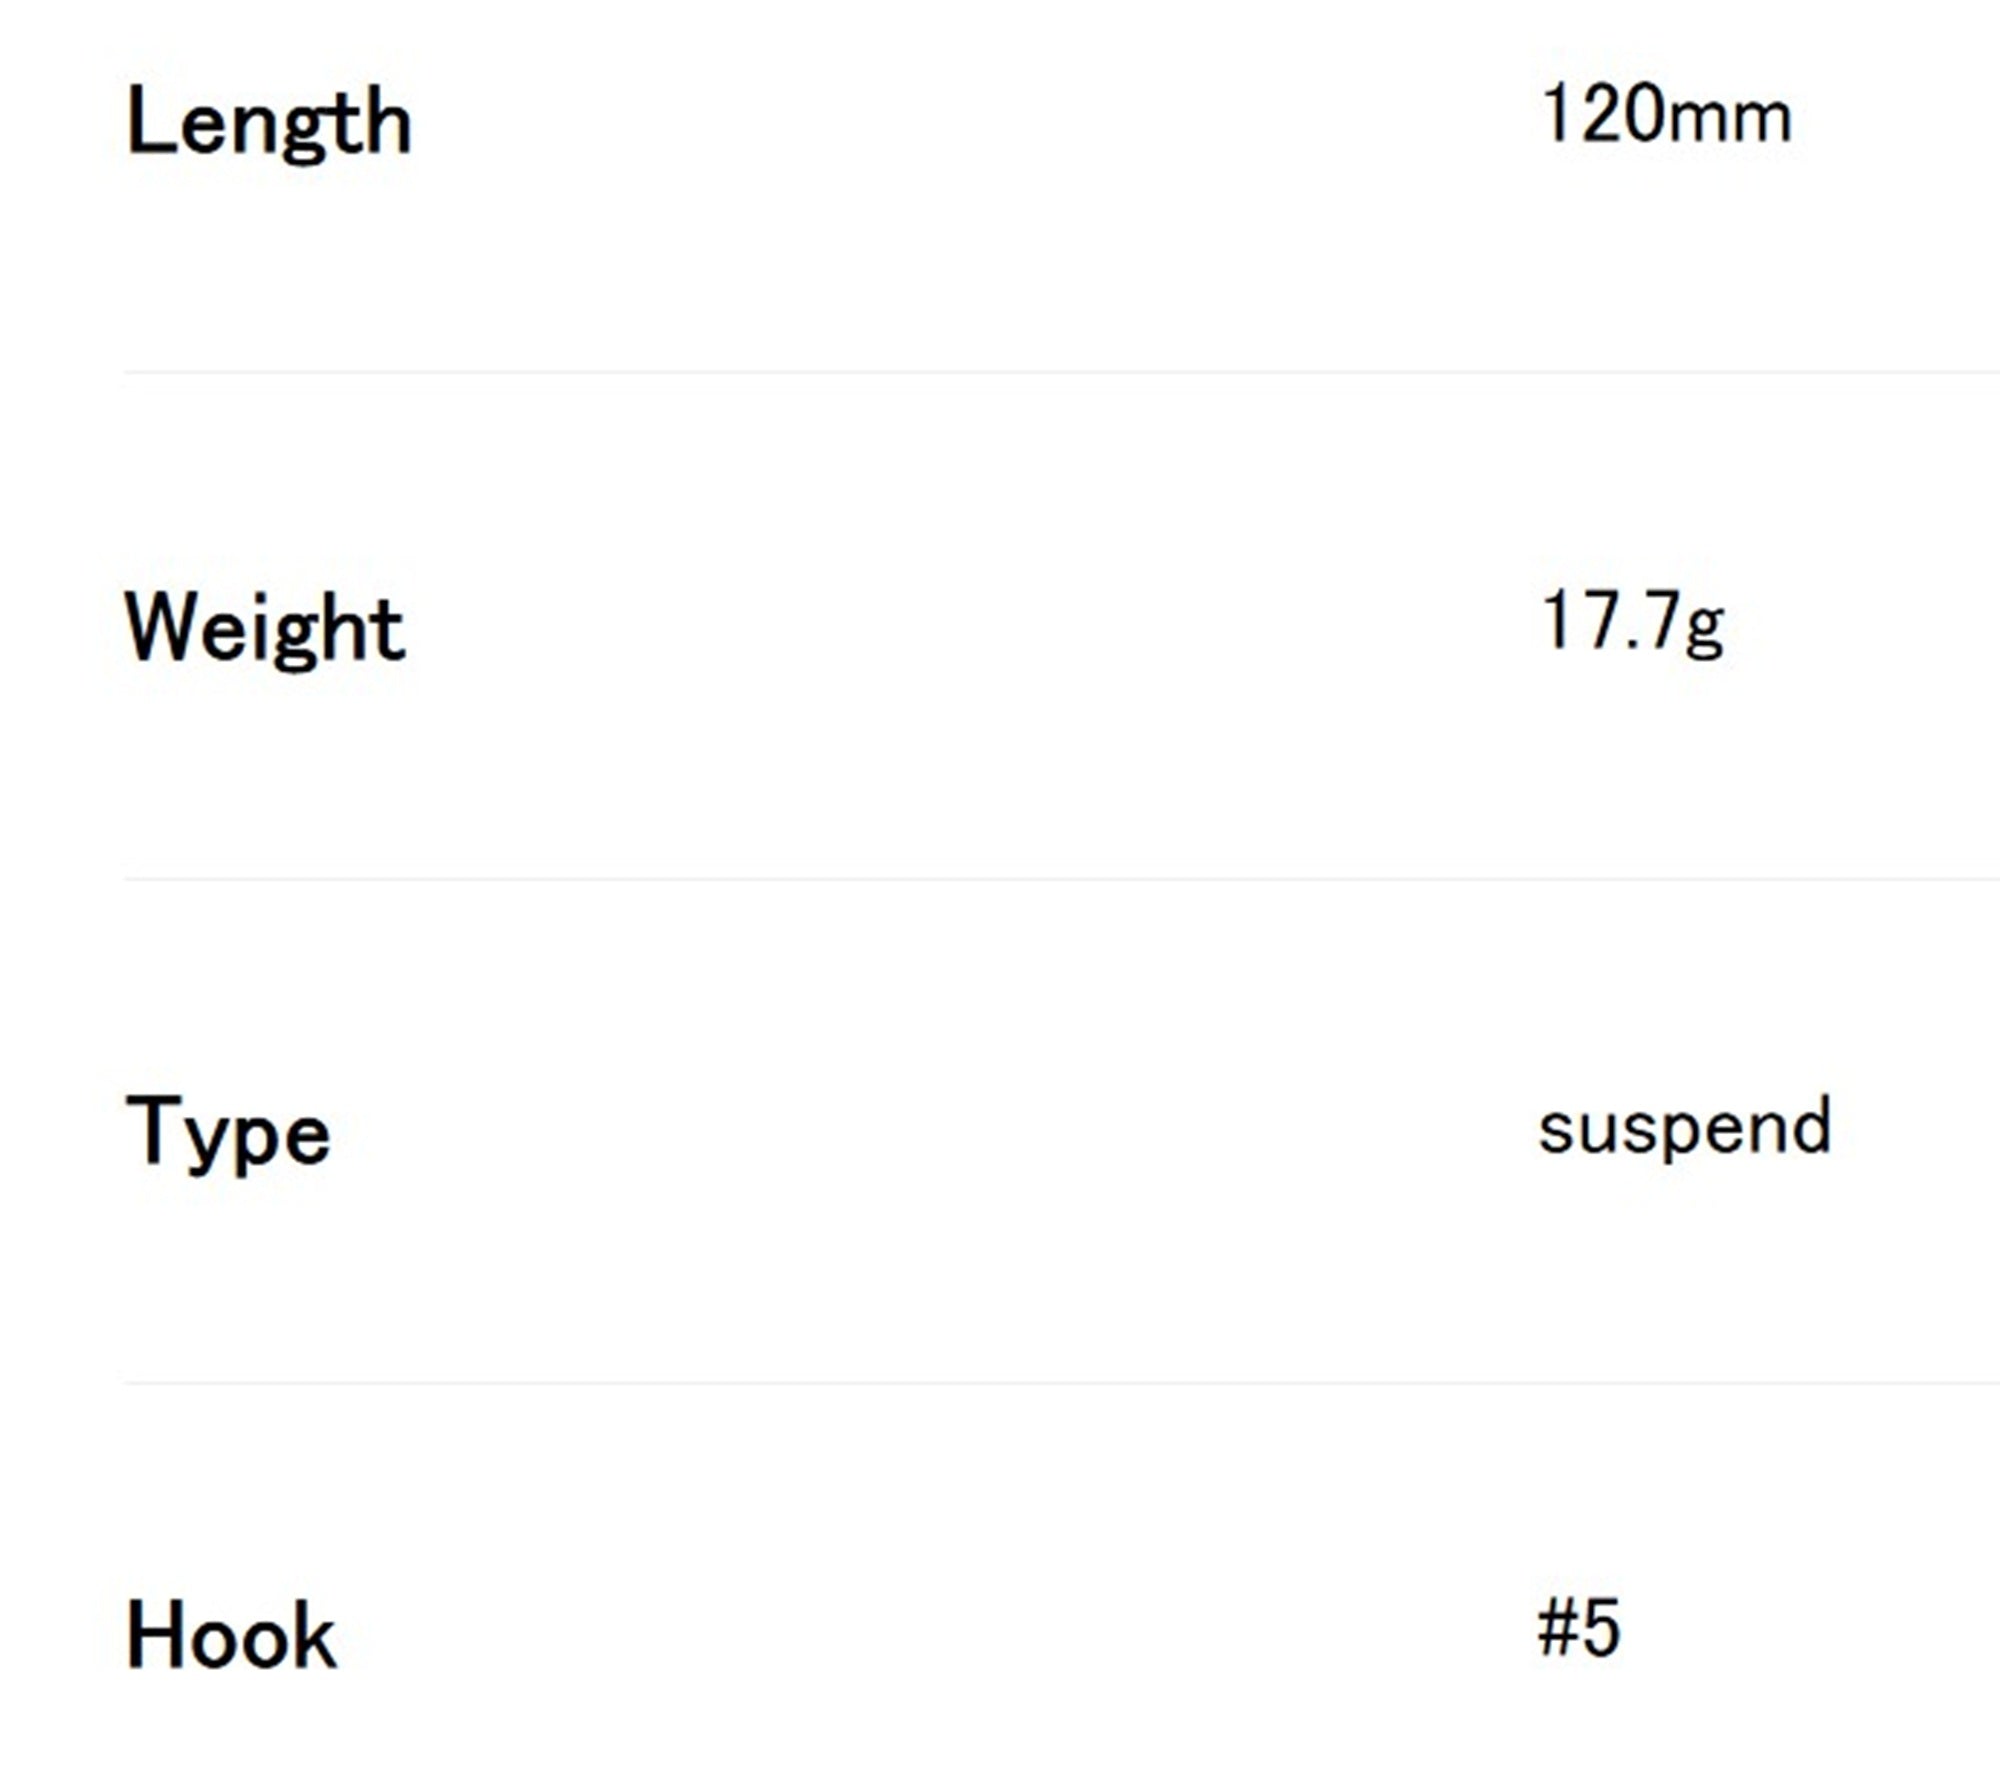Click the divider line below Type row
2000x1773 pixels.
(1062, 1384)
